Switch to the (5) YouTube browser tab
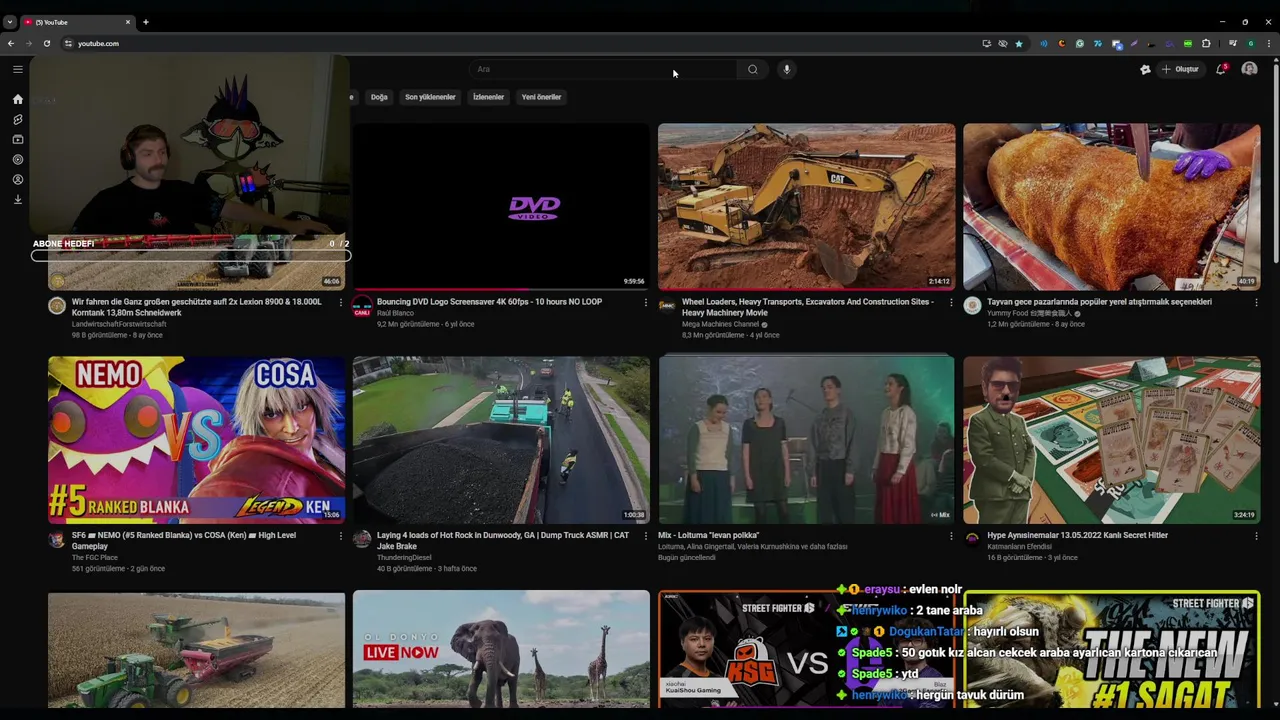This screenshot has width=1280, height=720. pyautogui.click(x=78, y=22)
